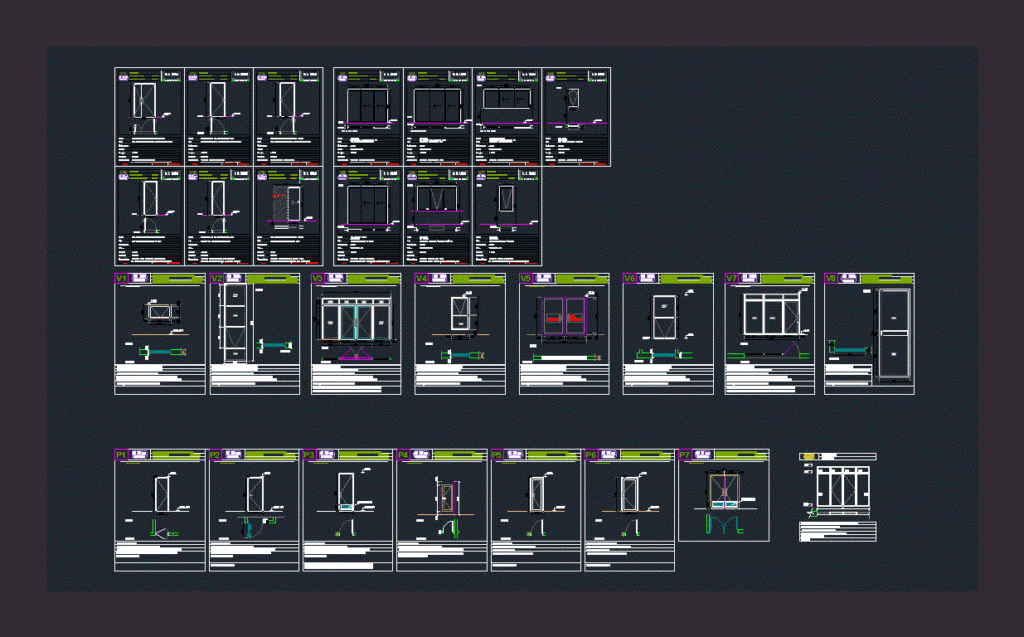Click the V4 sheet label
Viewport: 1024px width, 637px height.
click(421, 278)
